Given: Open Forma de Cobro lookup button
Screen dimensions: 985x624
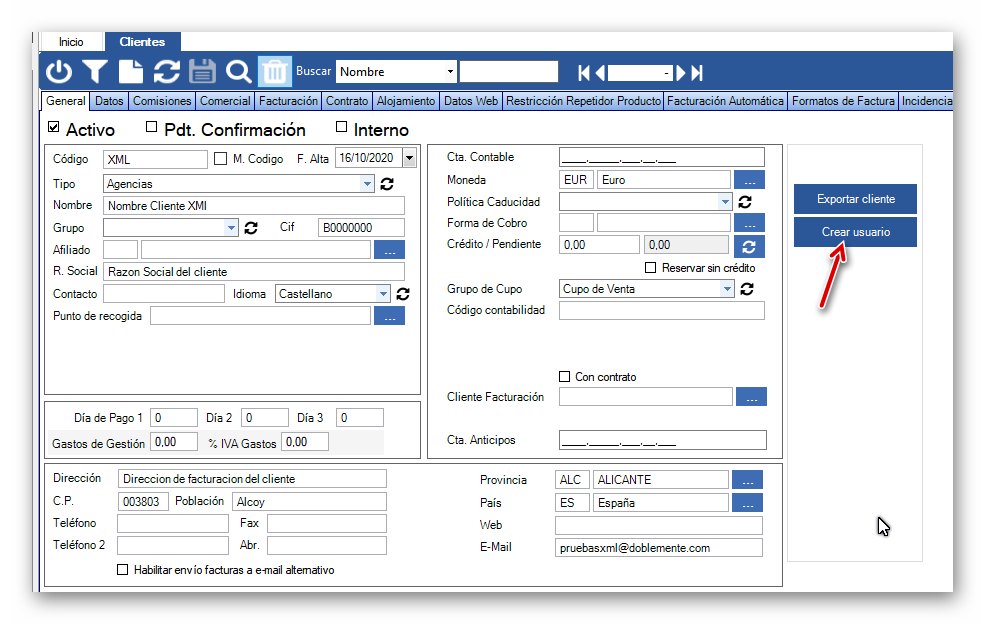Looking at the screenshot, I should (749, 222).
